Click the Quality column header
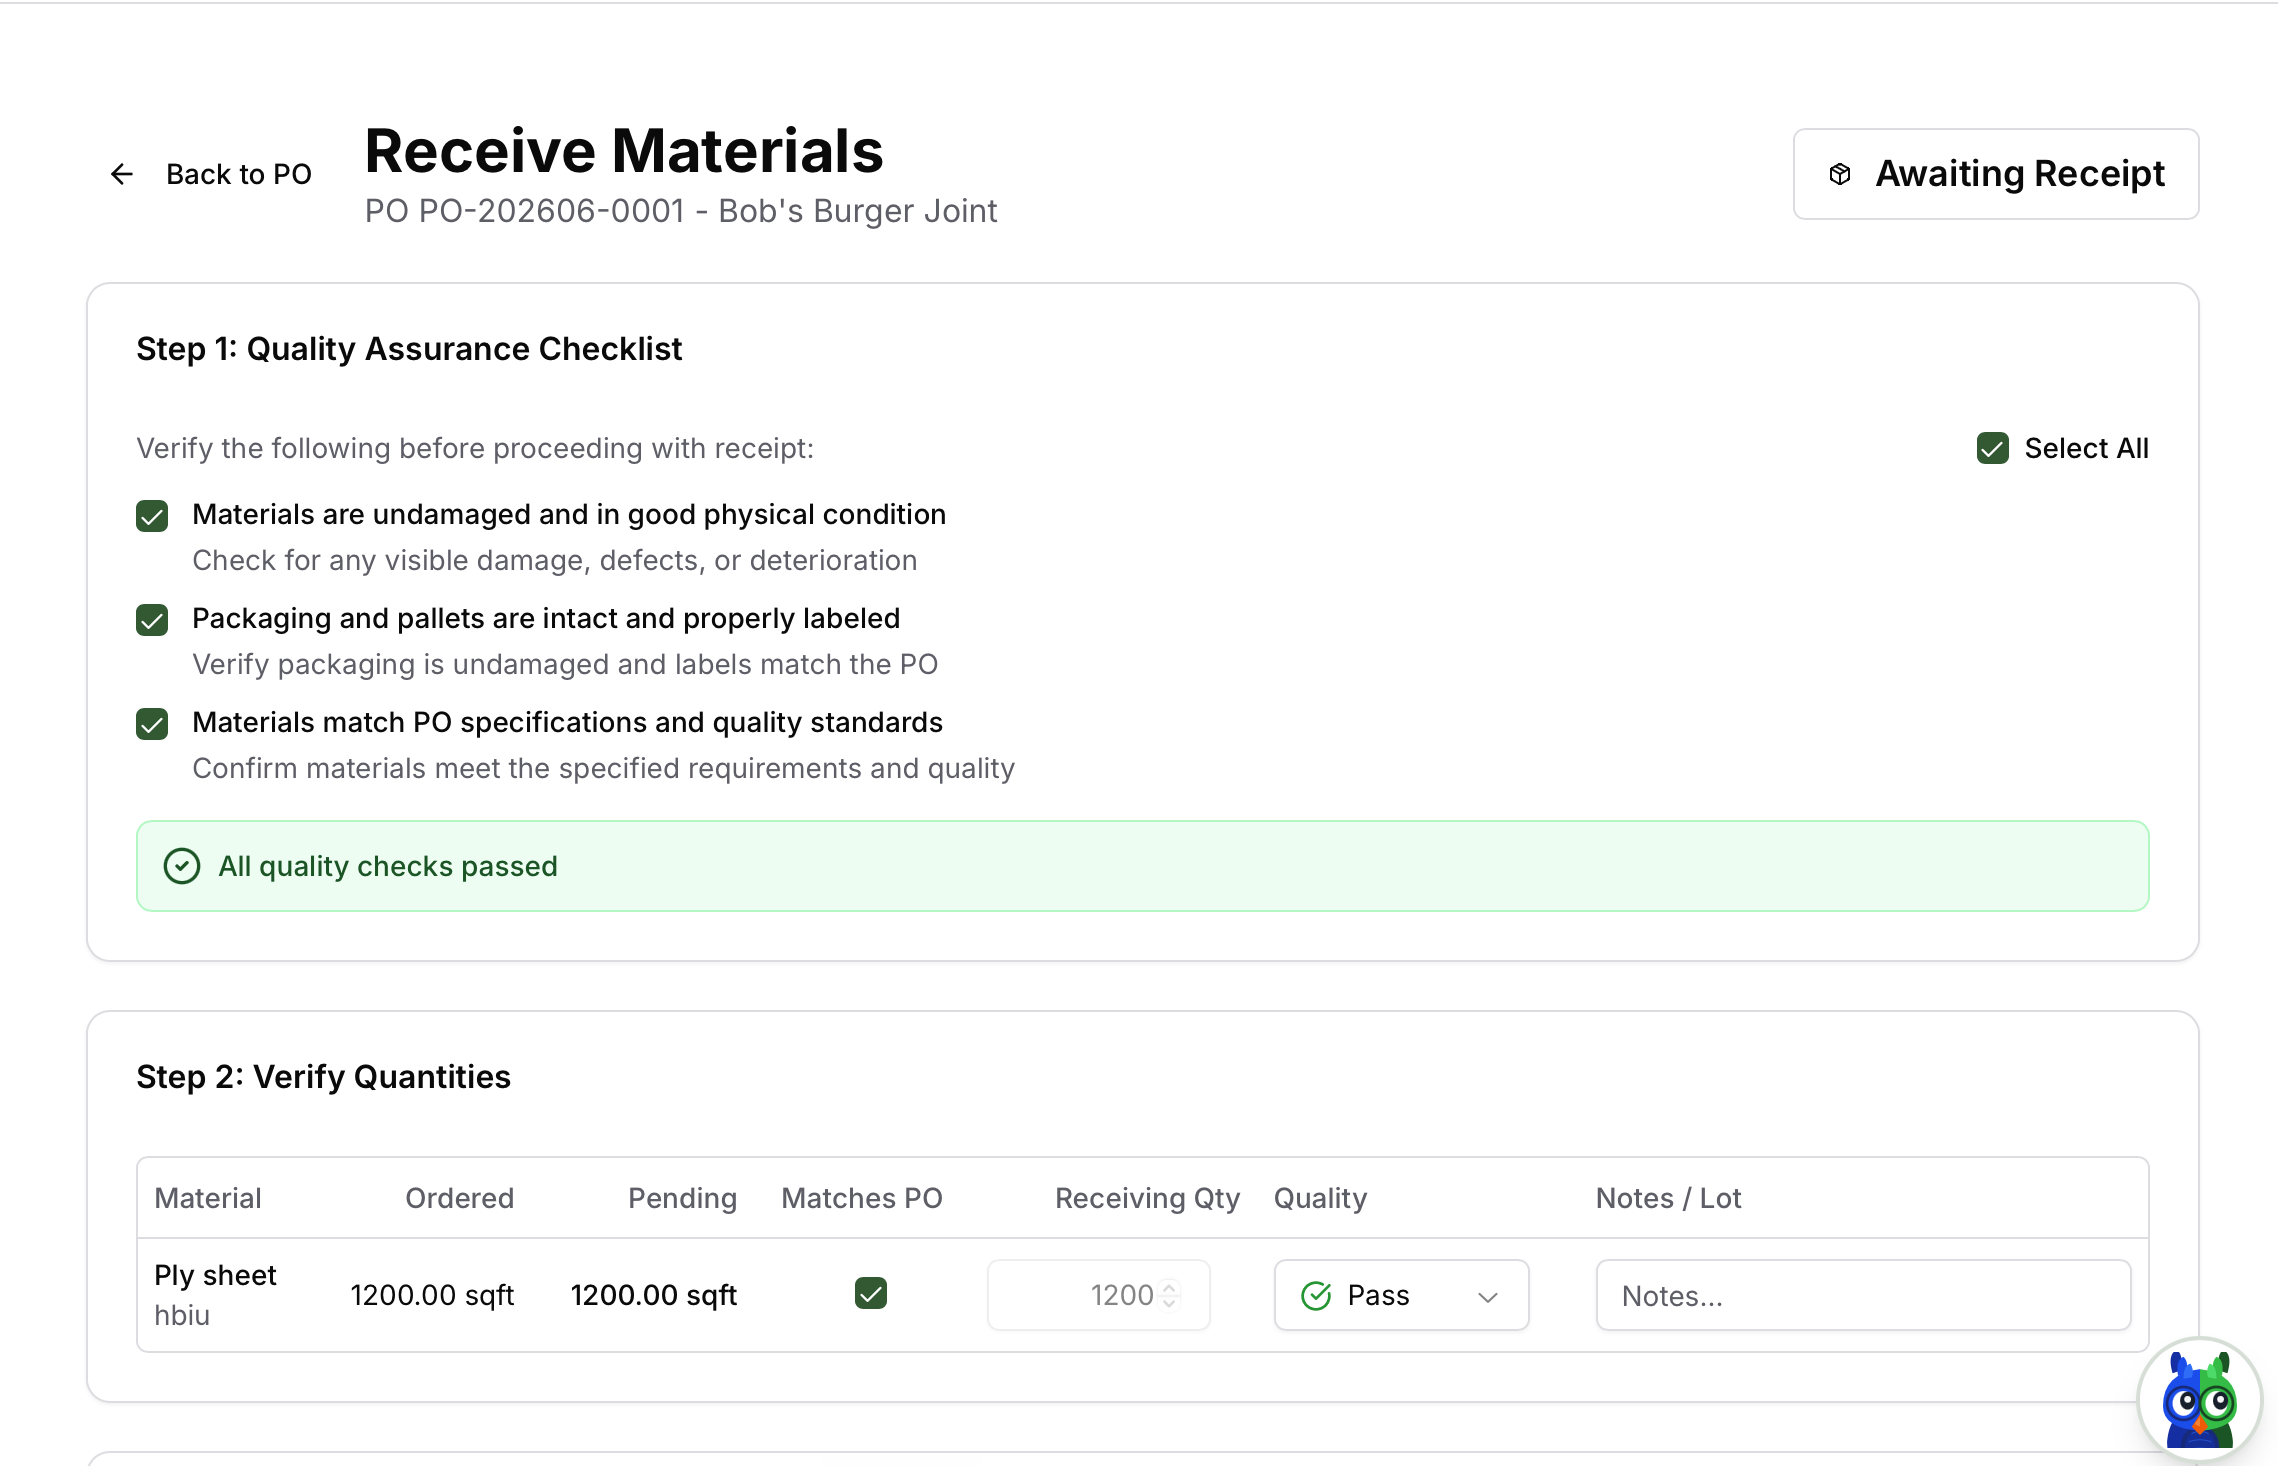The height and width of the screenshot is (1466, 2278). [1320, 1198]
